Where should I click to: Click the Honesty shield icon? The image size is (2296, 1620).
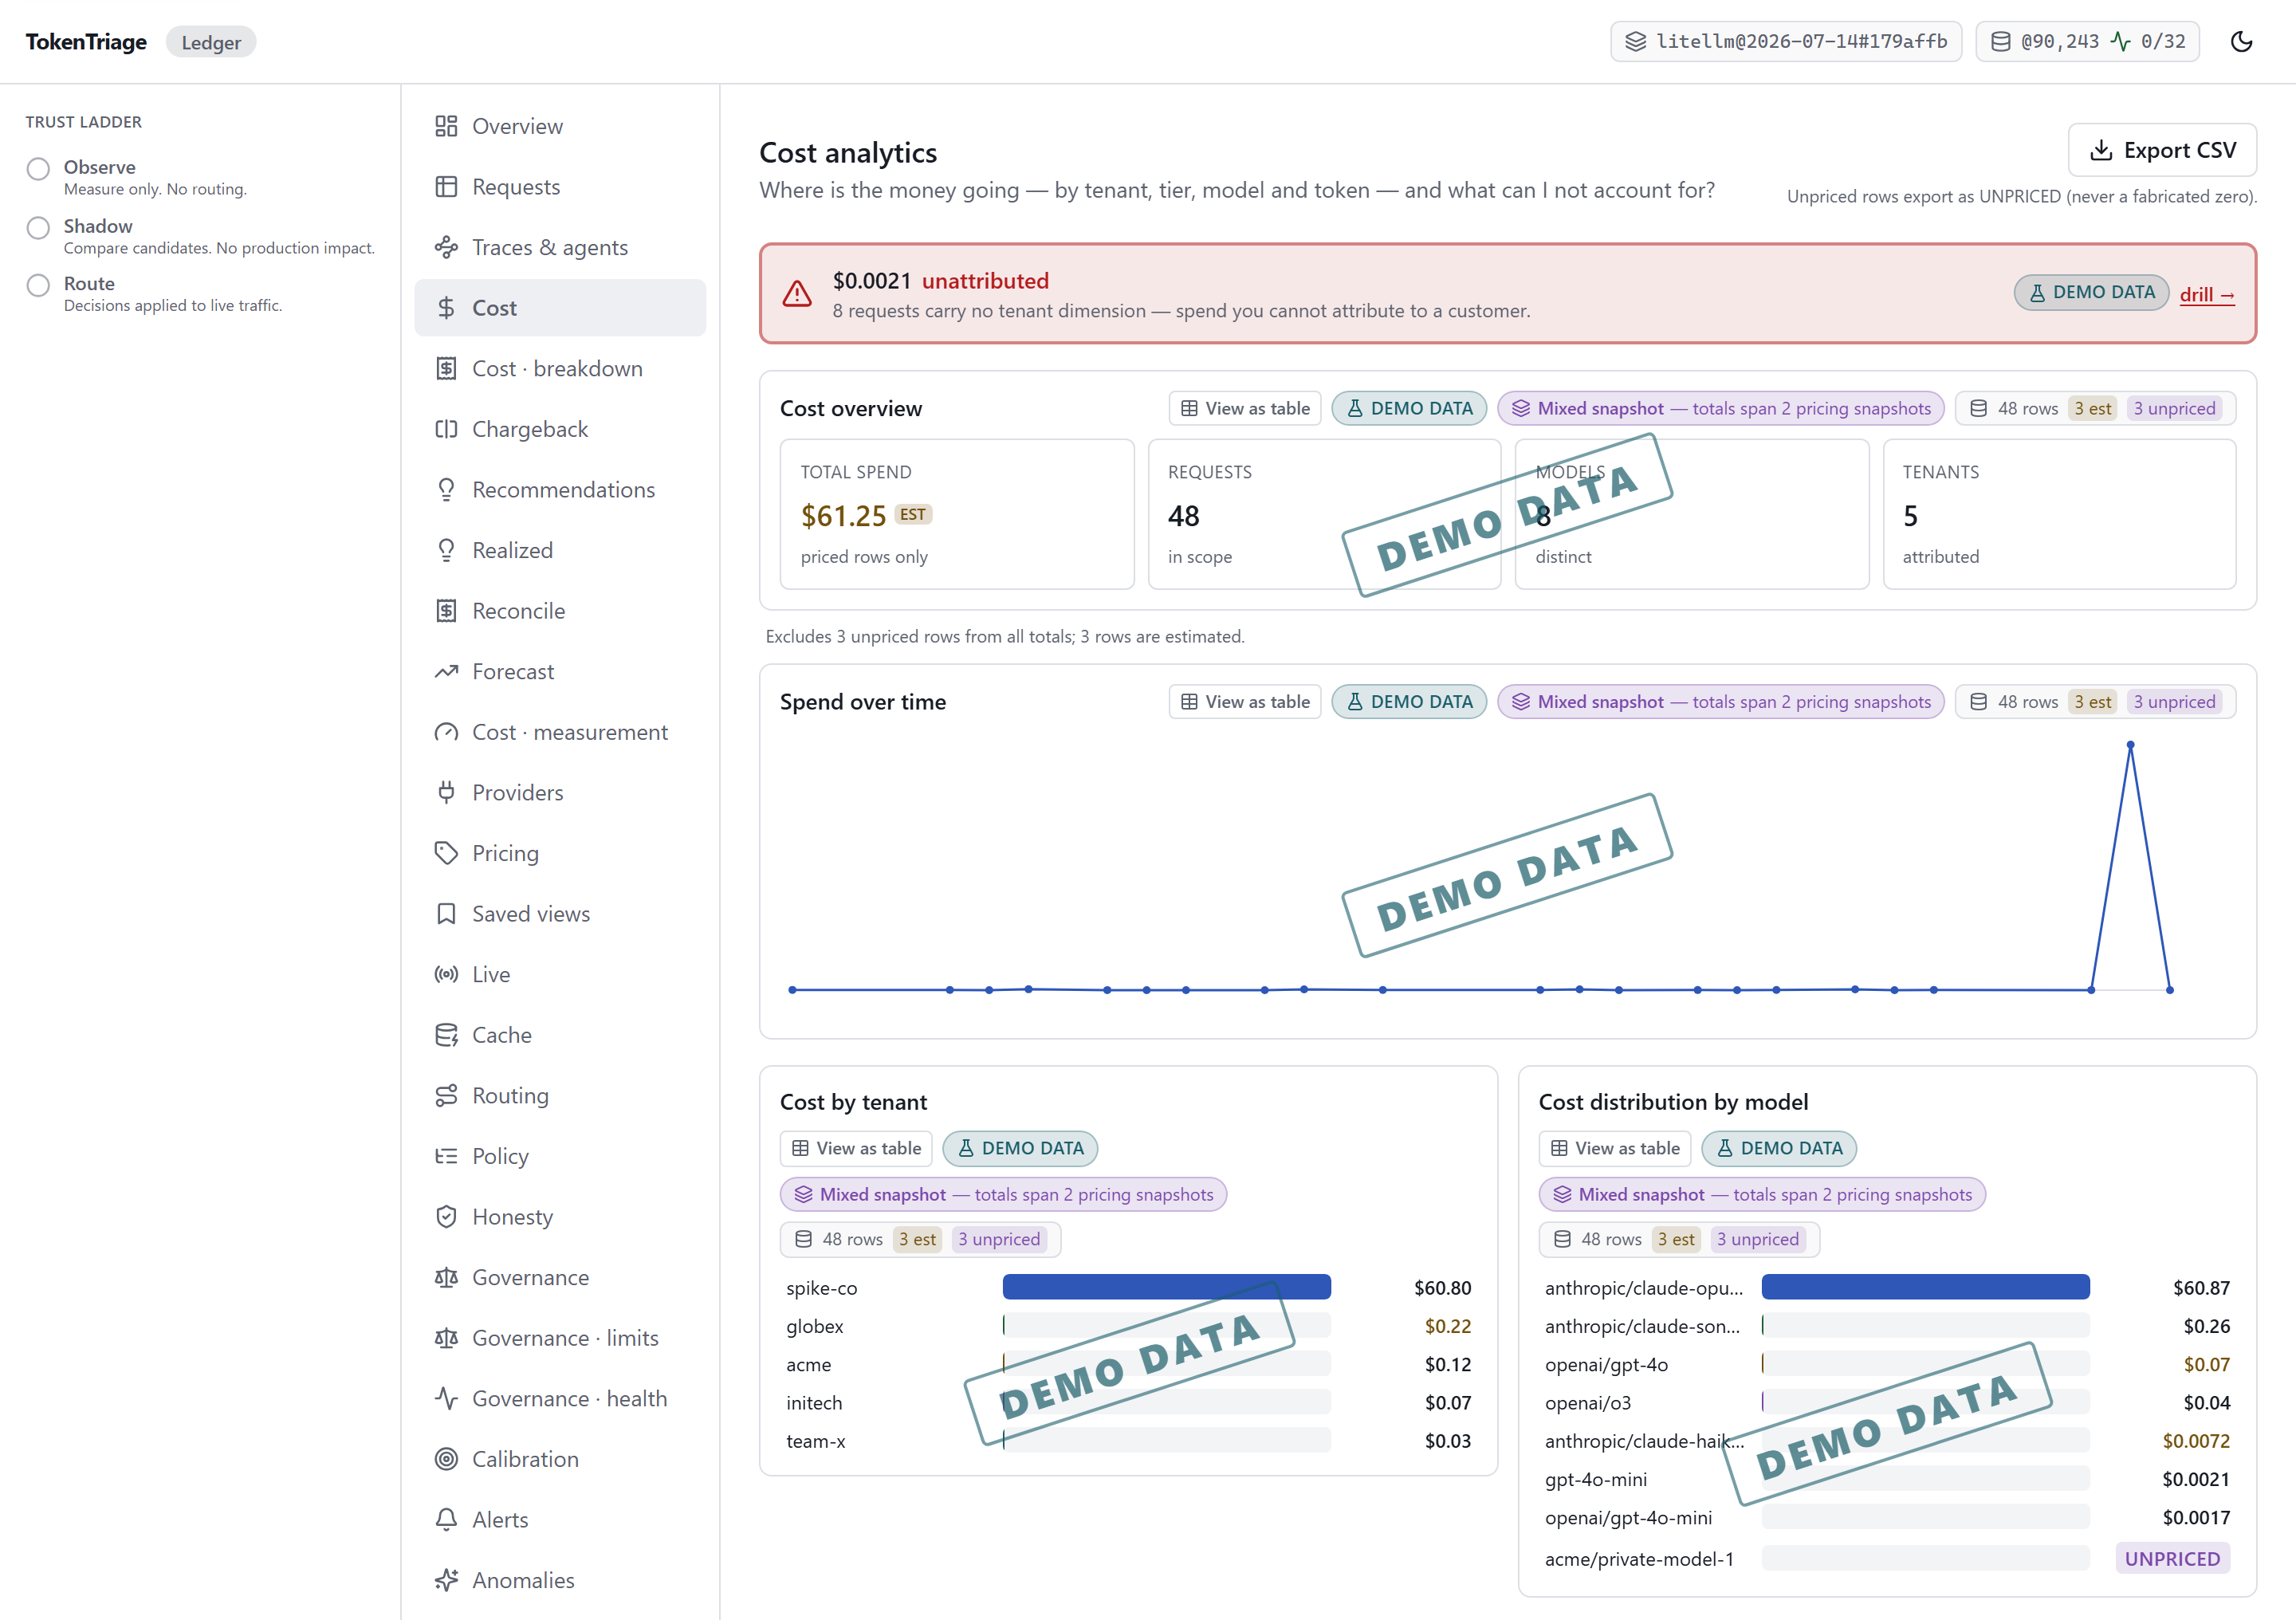pos(446,1217)
